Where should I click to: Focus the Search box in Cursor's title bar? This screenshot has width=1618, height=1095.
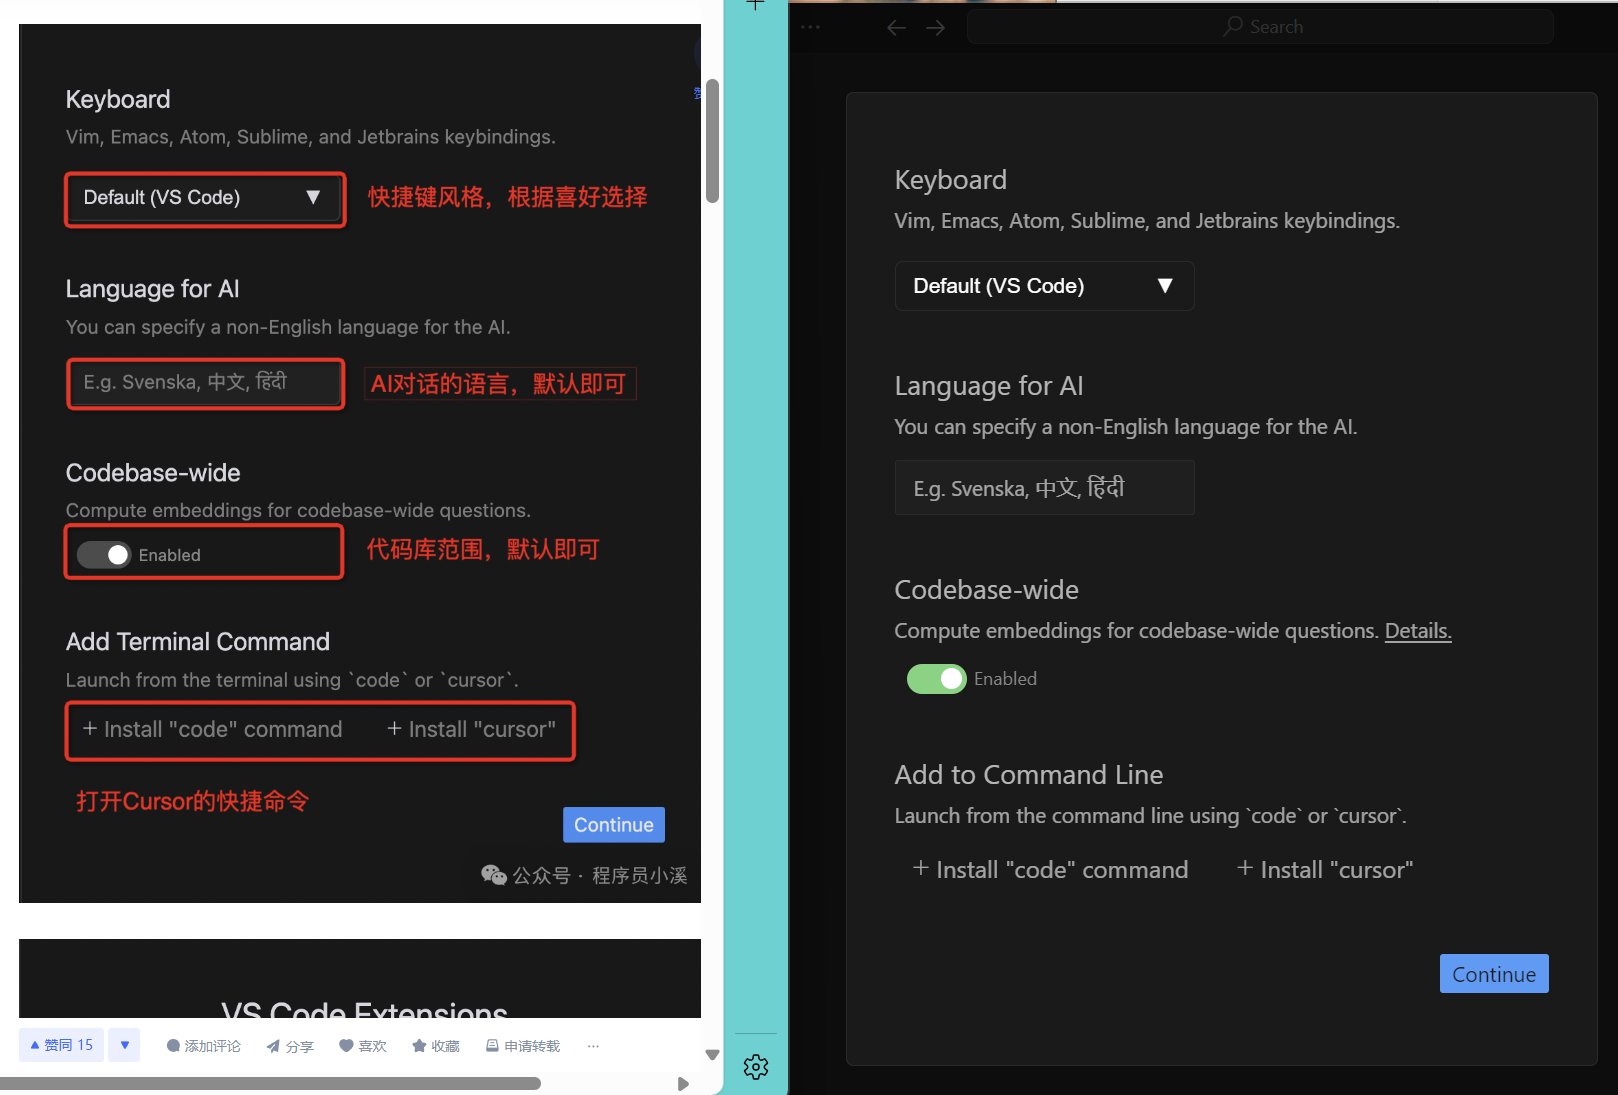click(x=1260, y=27)
